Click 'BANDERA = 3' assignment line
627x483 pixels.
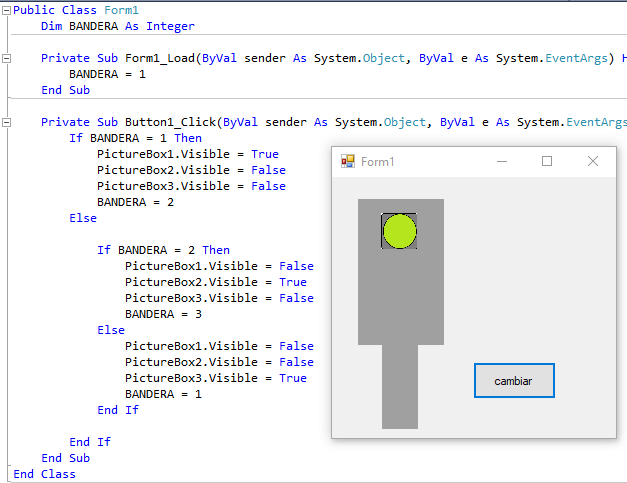click(x=164, y=314)
